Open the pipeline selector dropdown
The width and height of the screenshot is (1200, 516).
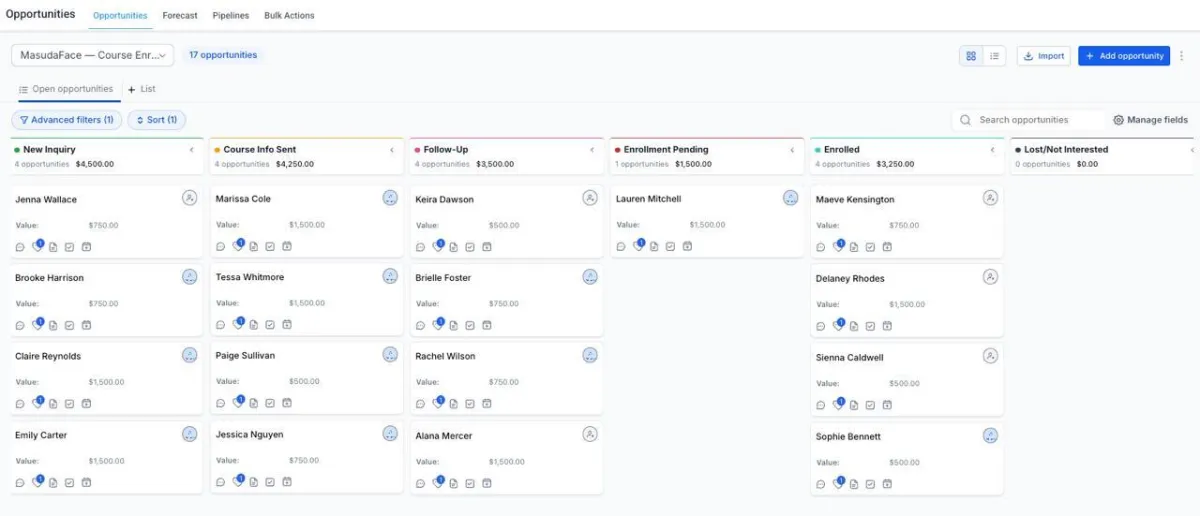pyautogui.click(x=93, y=55)
